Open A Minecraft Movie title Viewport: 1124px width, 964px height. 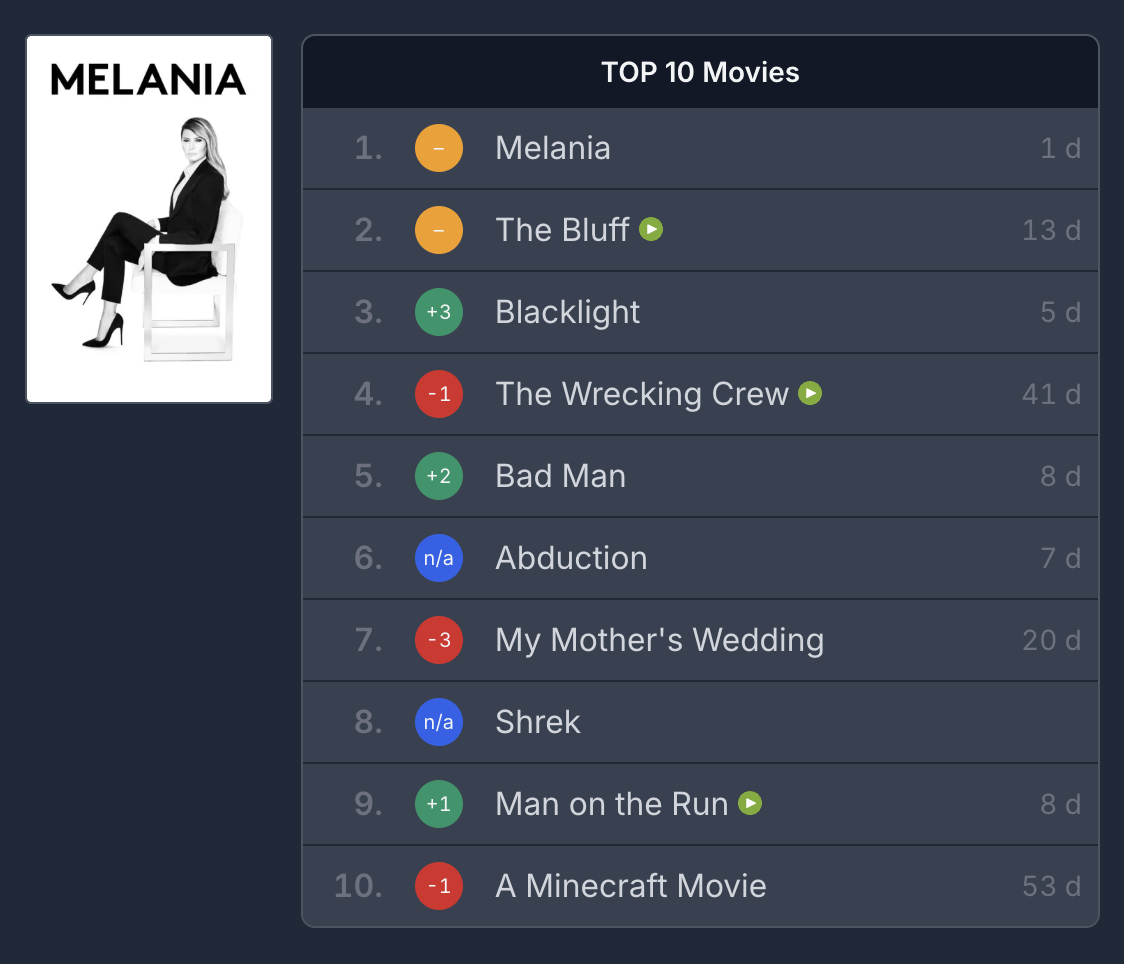[x=631, y=886]
